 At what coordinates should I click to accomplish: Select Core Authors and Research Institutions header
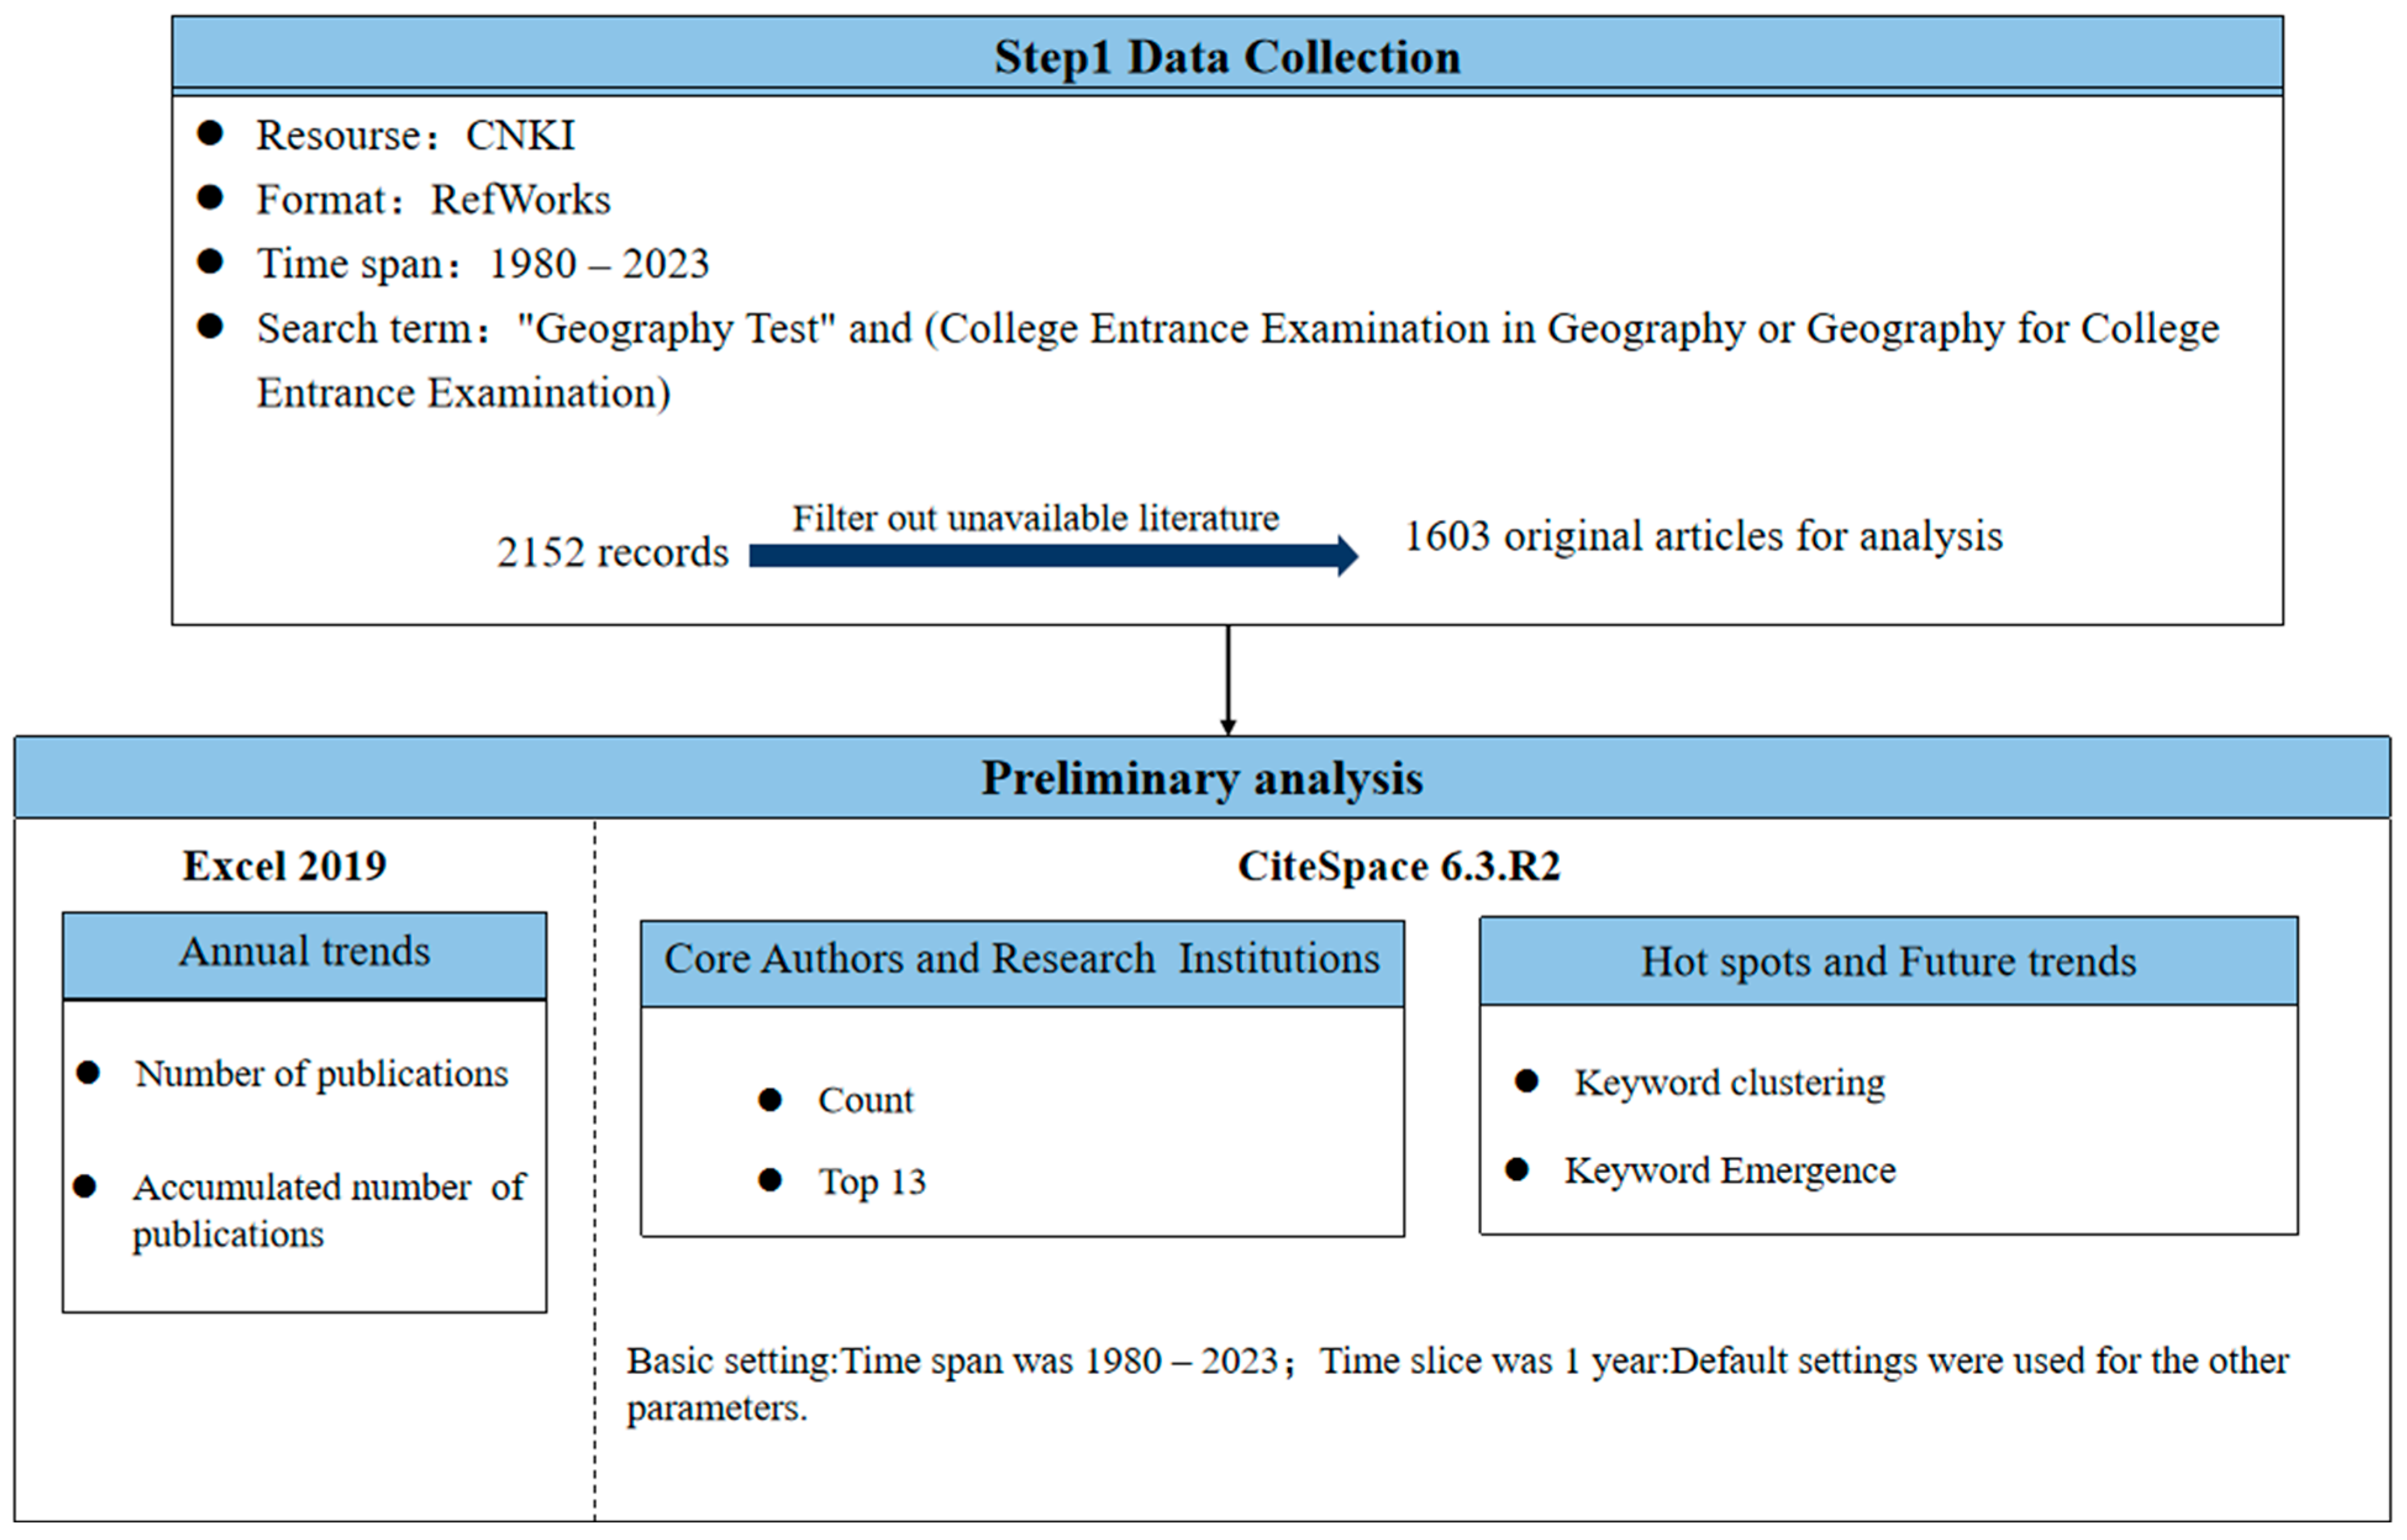tap(1021, 960)
